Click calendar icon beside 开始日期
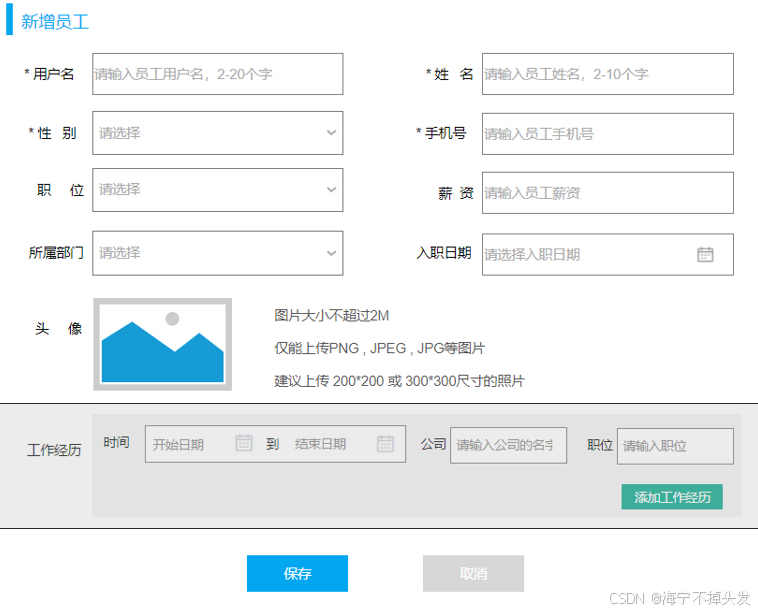 [244, 443]
